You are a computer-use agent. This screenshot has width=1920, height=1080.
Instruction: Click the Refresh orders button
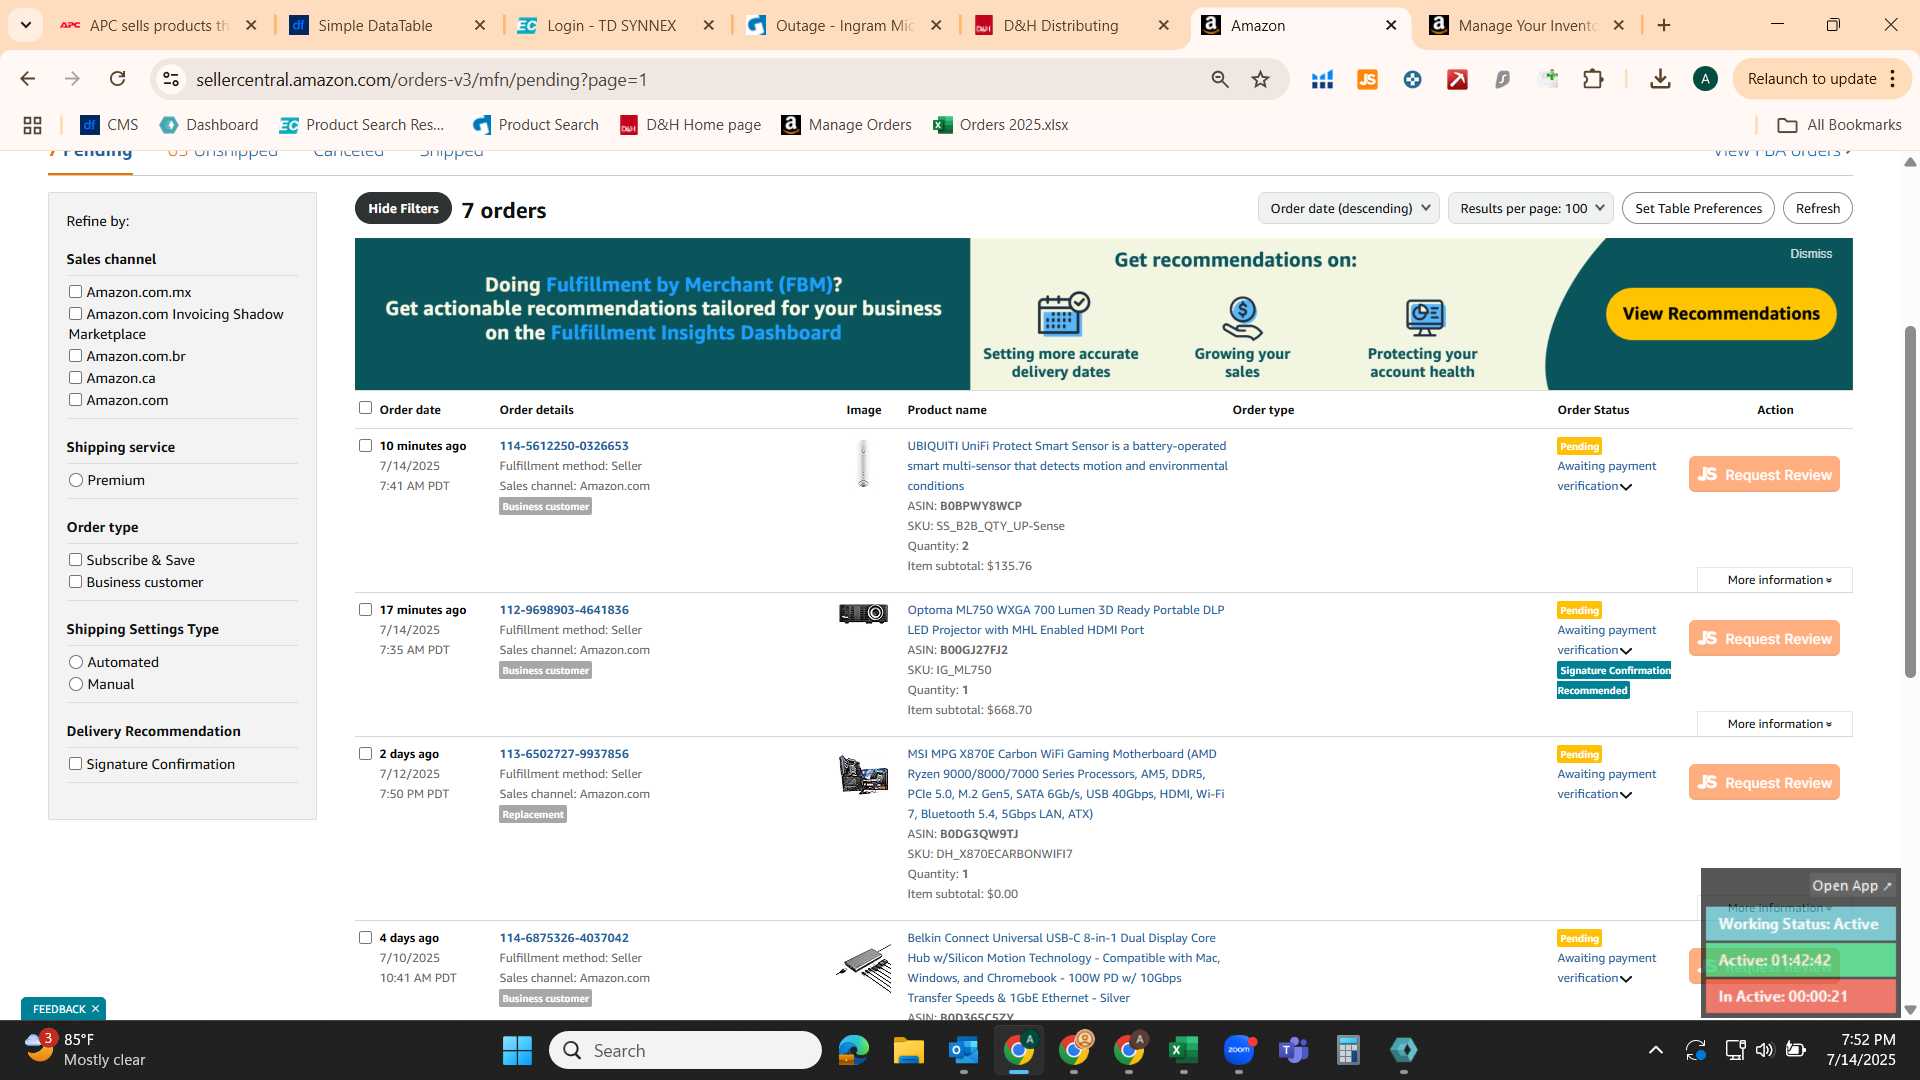coord(1817,208)
